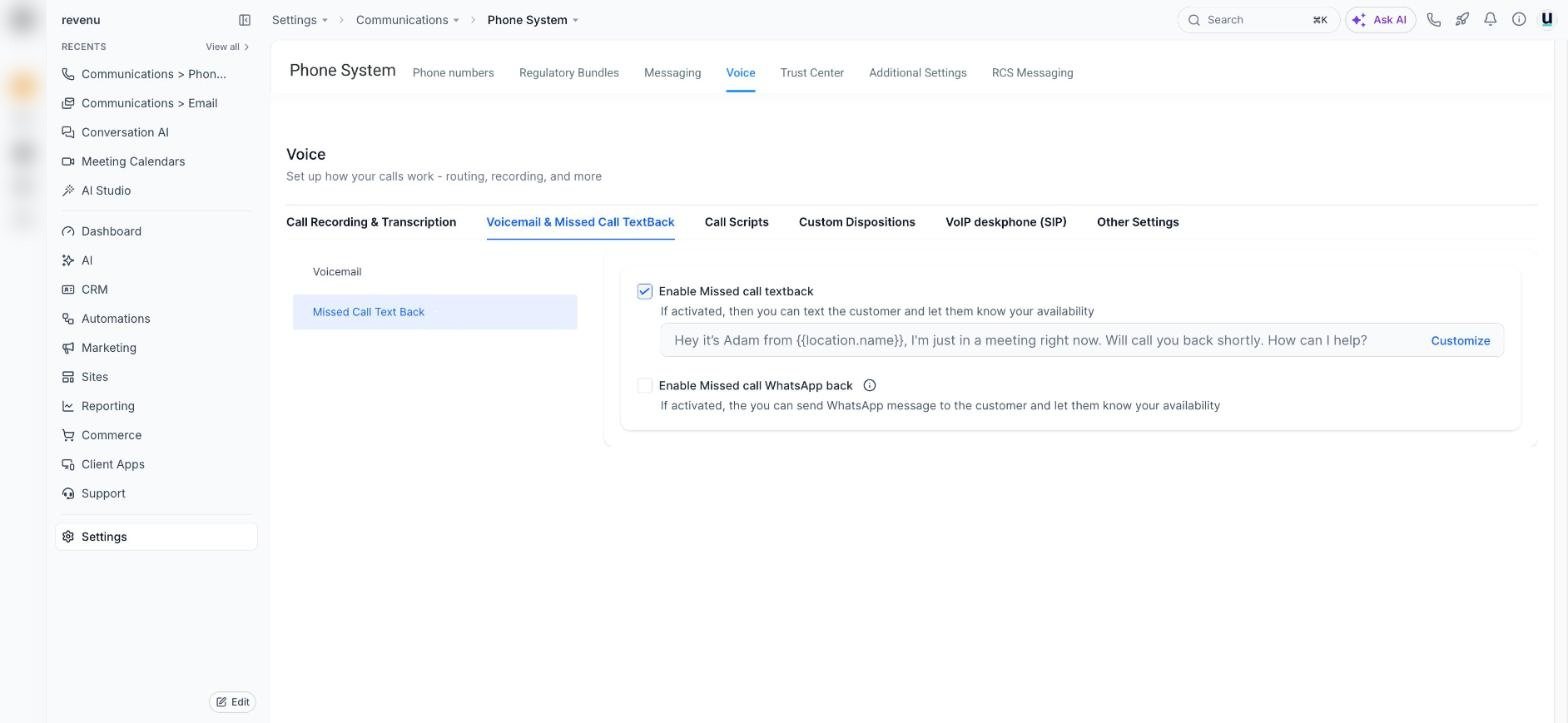Select Voicemail in the left list

435,272
